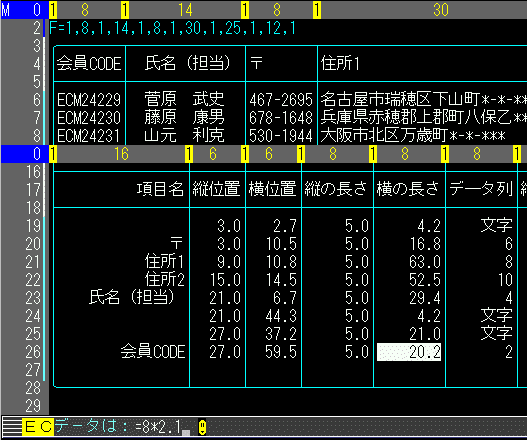
Task: Click データ列 文字 in row 19
Action: pos(497,226)
